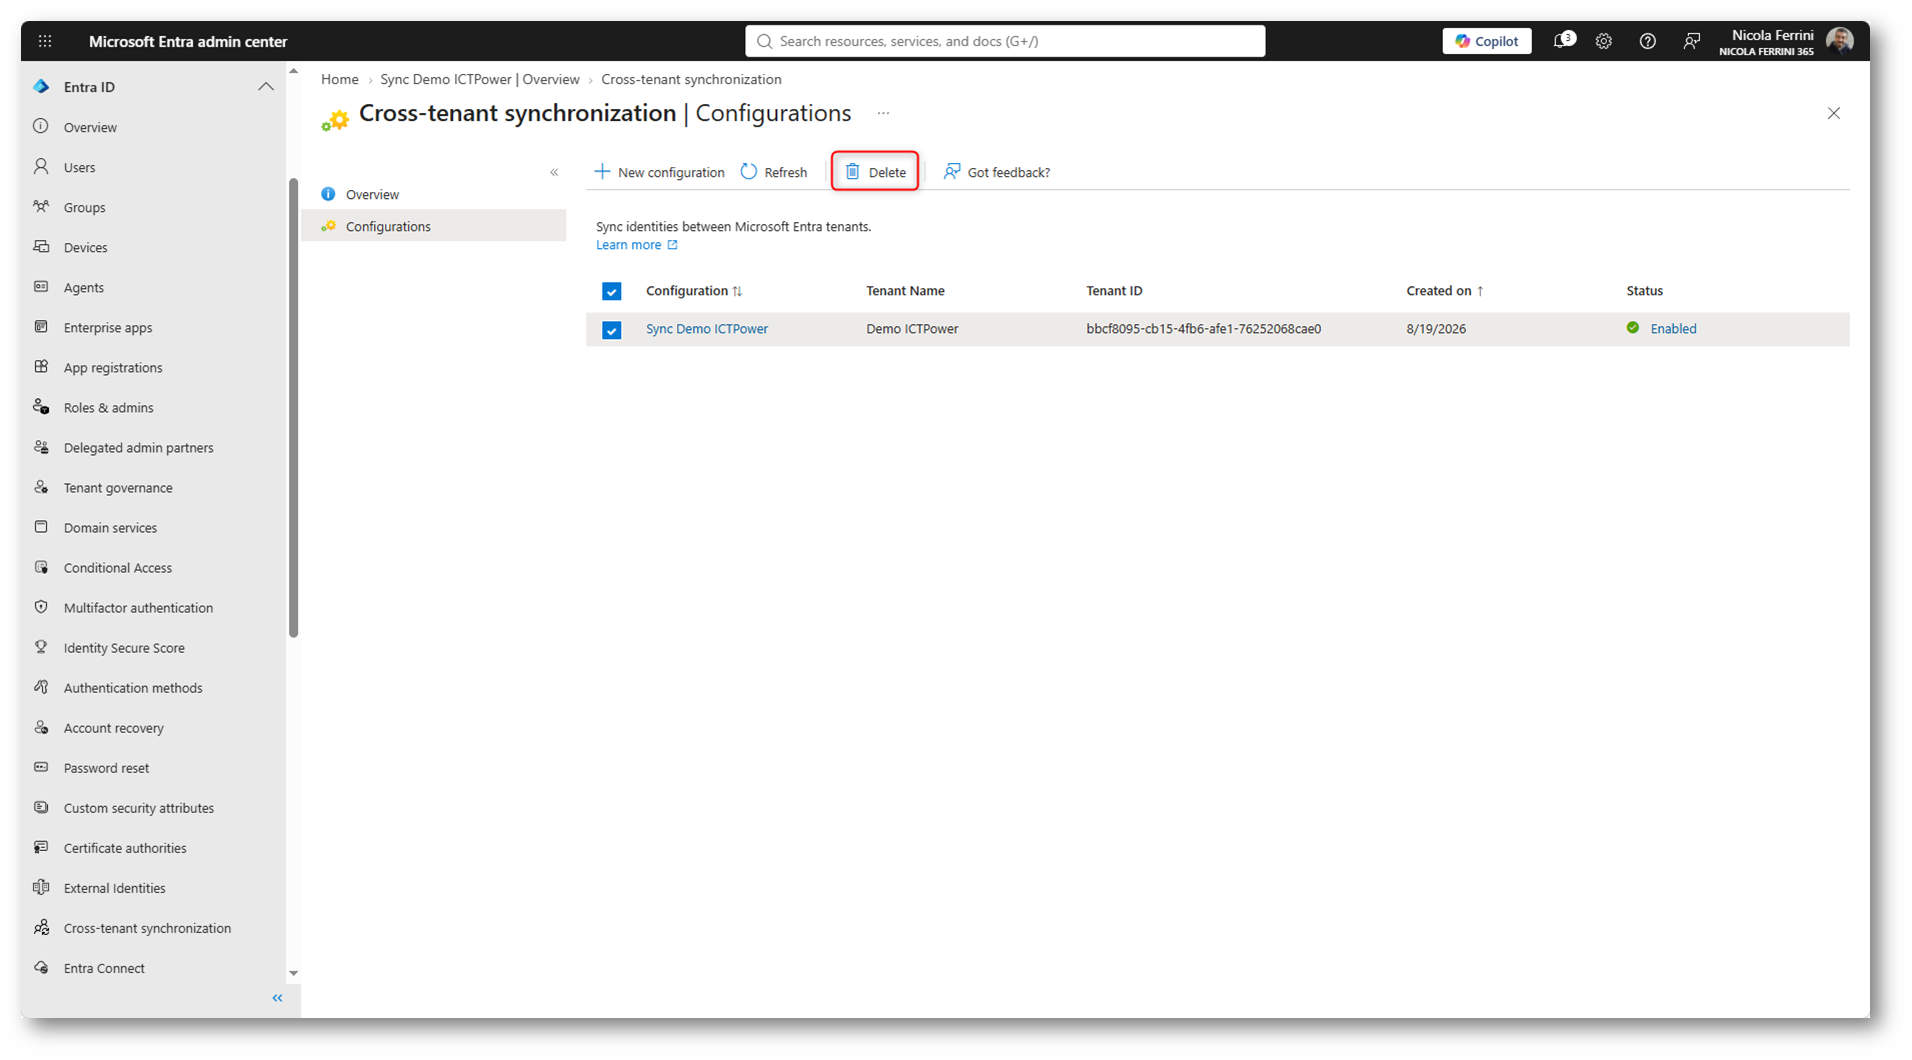Click the Devices icon in sidebar
The height and width of the screenshot is (1060, 1912).
coord(41,247)
